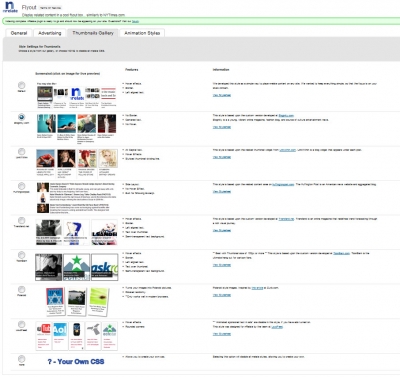Open the thumbnail of the gray-haired man outdoors
This screenshot has height=377, width=400.
(87, 123)
